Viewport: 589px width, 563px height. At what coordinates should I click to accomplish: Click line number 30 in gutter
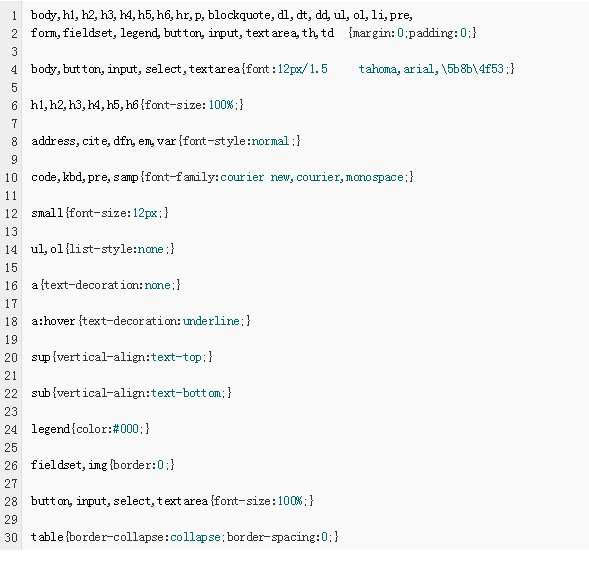[11, 537]
